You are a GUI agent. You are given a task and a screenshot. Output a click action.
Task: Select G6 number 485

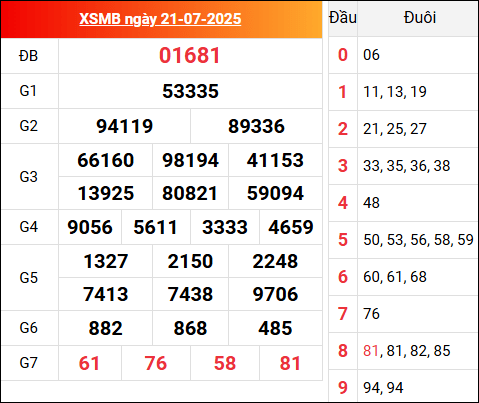click(x=275, y=328)
